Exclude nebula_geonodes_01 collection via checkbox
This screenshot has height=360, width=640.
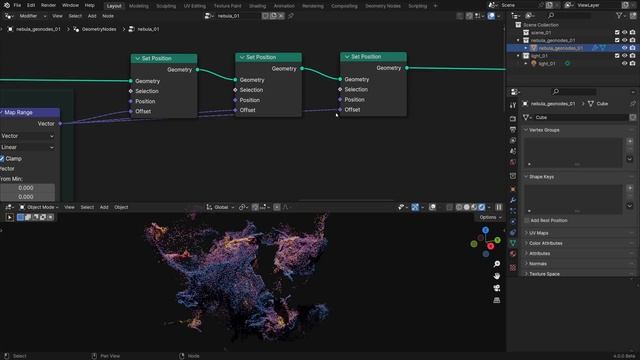pos(617,40)
